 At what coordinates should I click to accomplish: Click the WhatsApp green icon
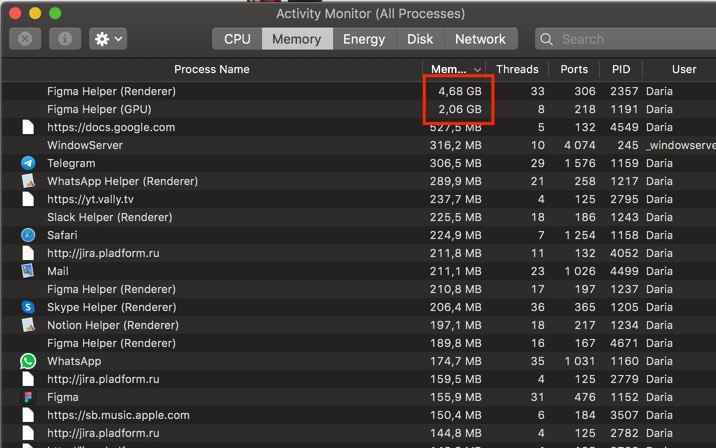point(28,361)
